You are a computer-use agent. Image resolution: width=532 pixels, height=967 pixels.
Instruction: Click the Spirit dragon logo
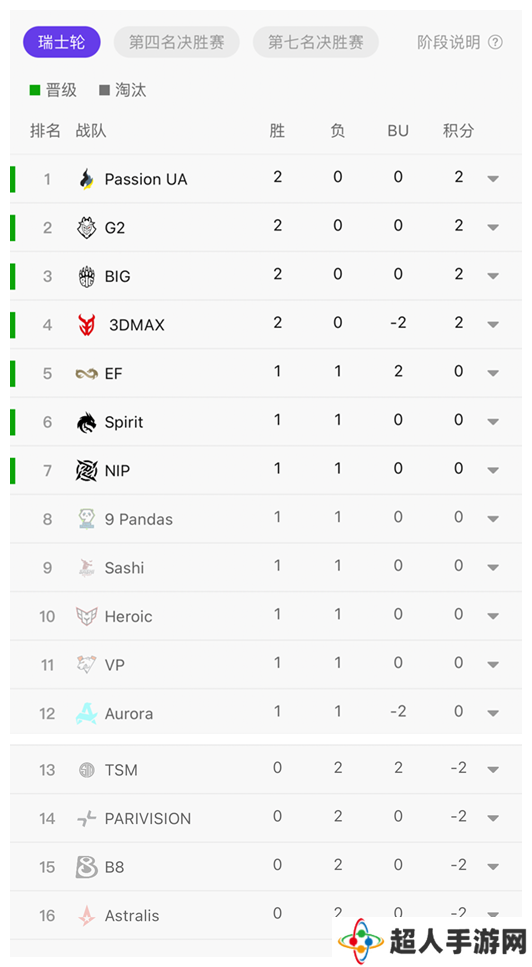(87, 422)
